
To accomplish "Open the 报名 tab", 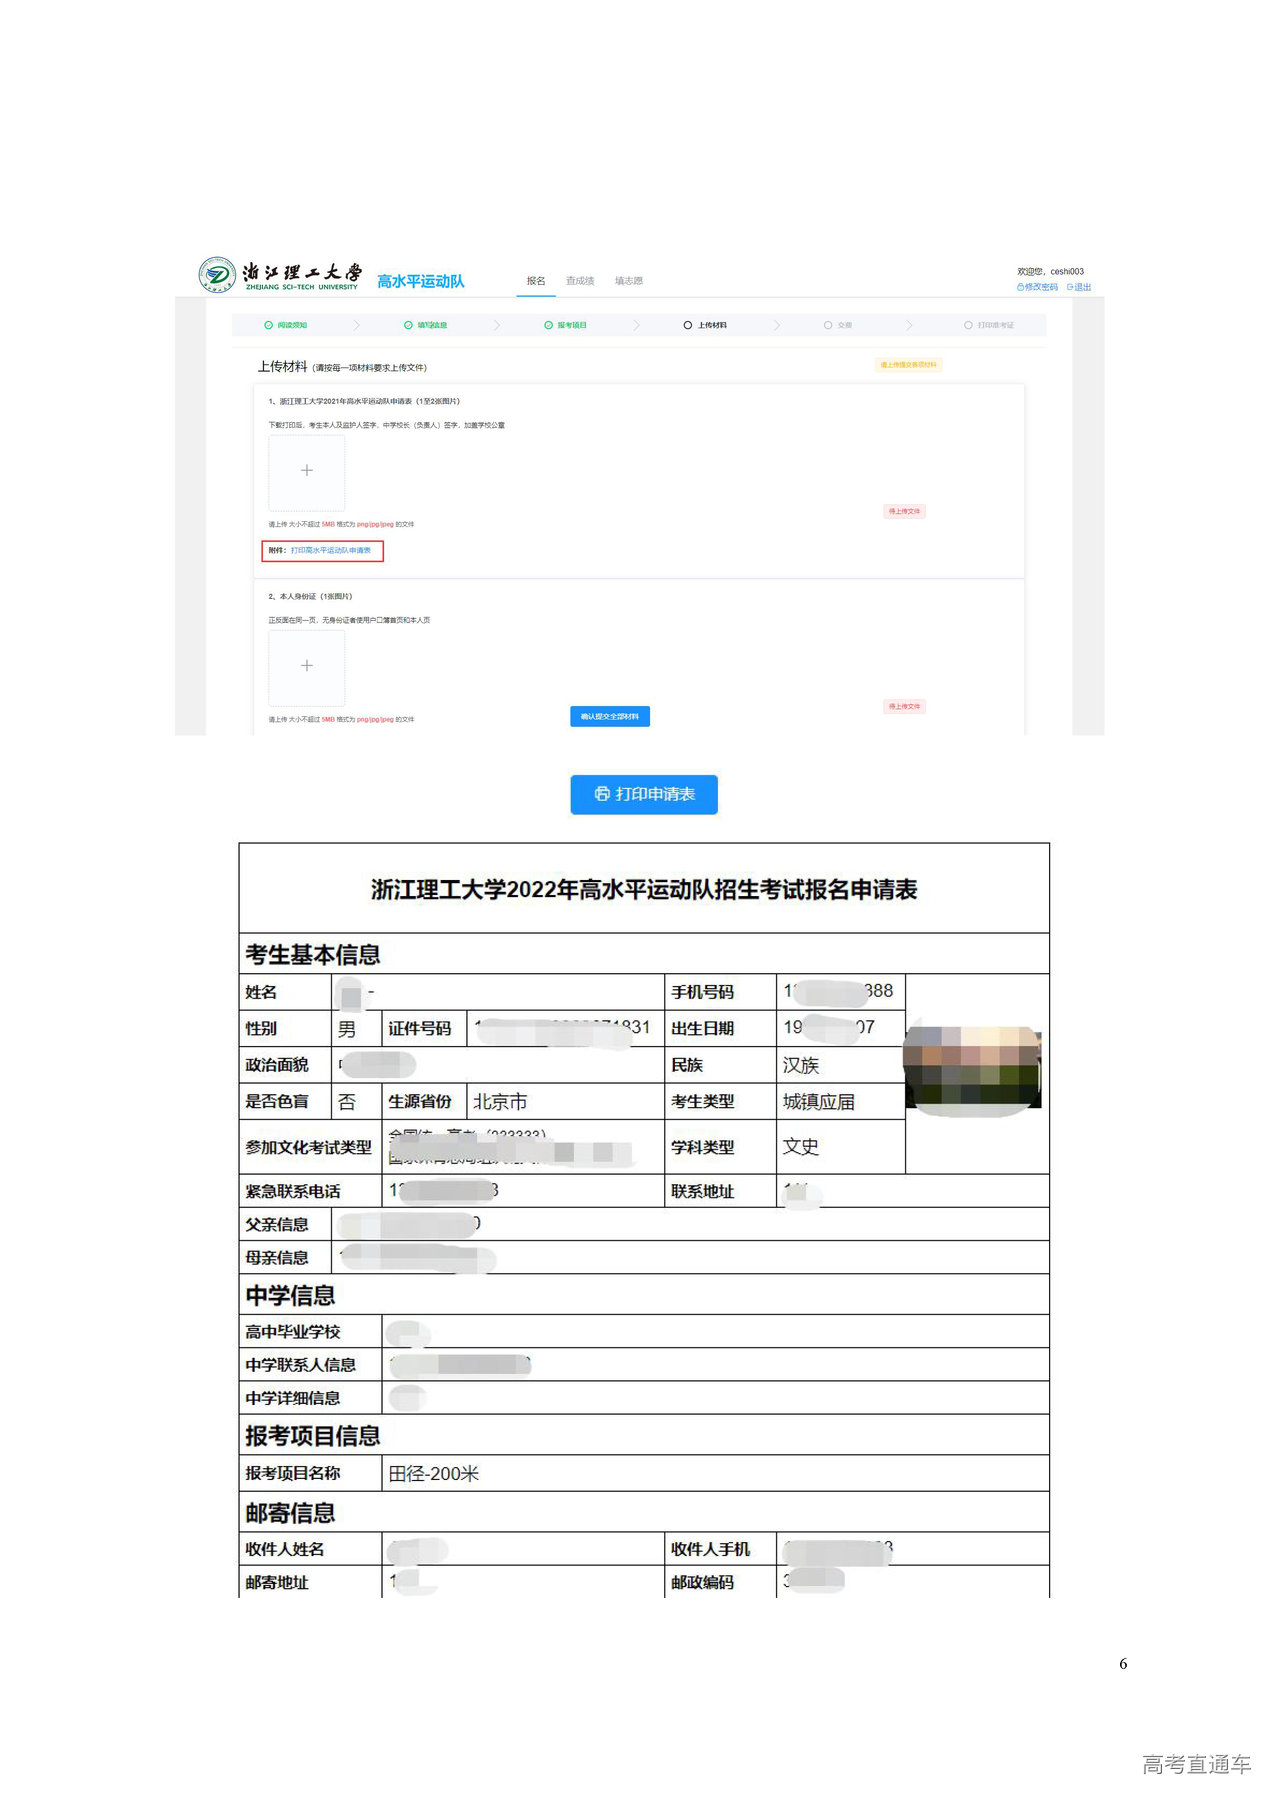I will (536, 281).
